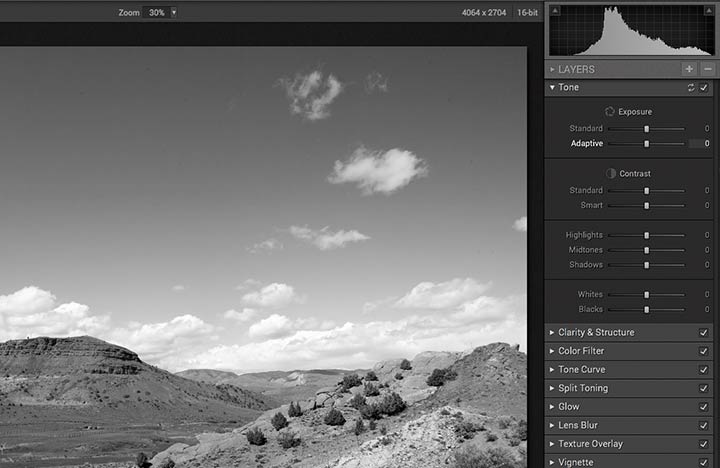Uncheck the Lens Blur checkbox
The width and height of the screenshot is (720, 468).
703,425
